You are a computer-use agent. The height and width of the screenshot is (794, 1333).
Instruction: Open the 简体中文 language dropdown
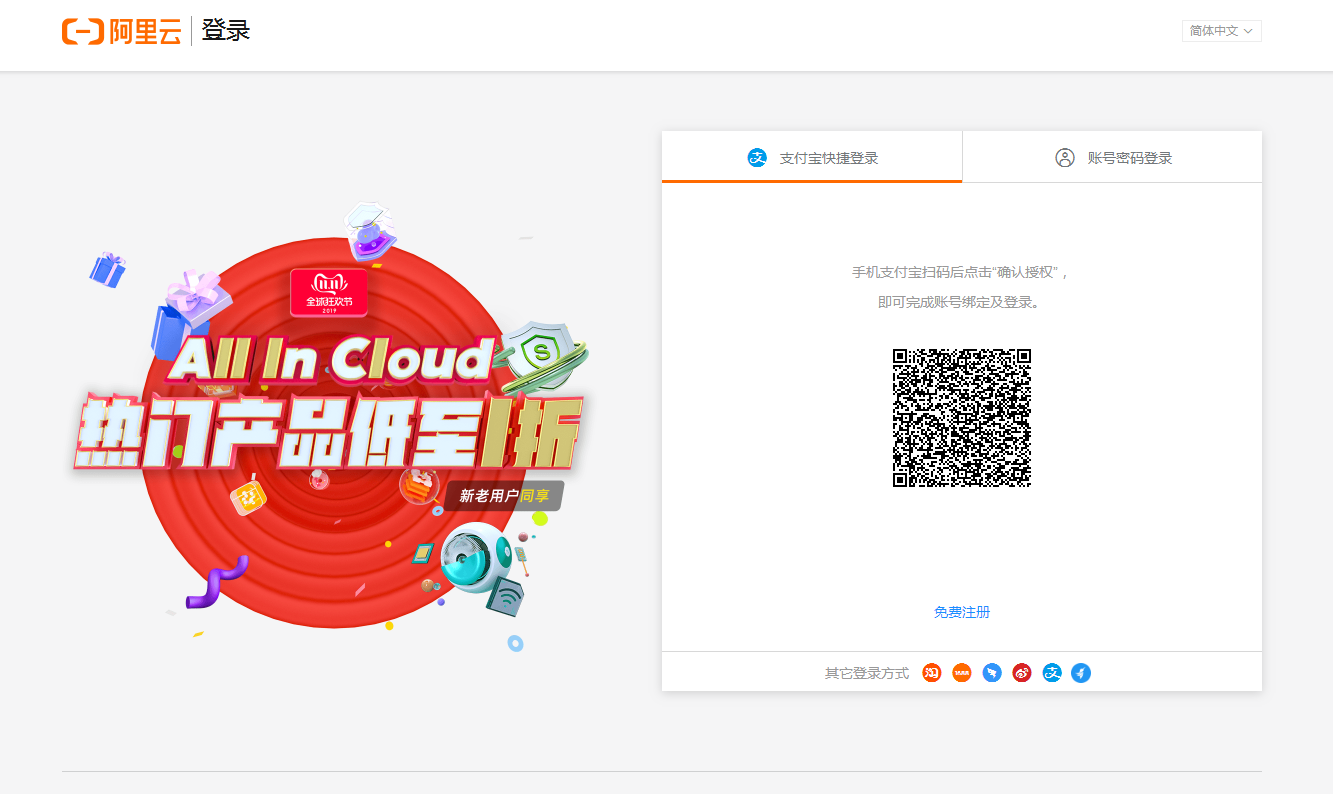(x=1221, y=31)
